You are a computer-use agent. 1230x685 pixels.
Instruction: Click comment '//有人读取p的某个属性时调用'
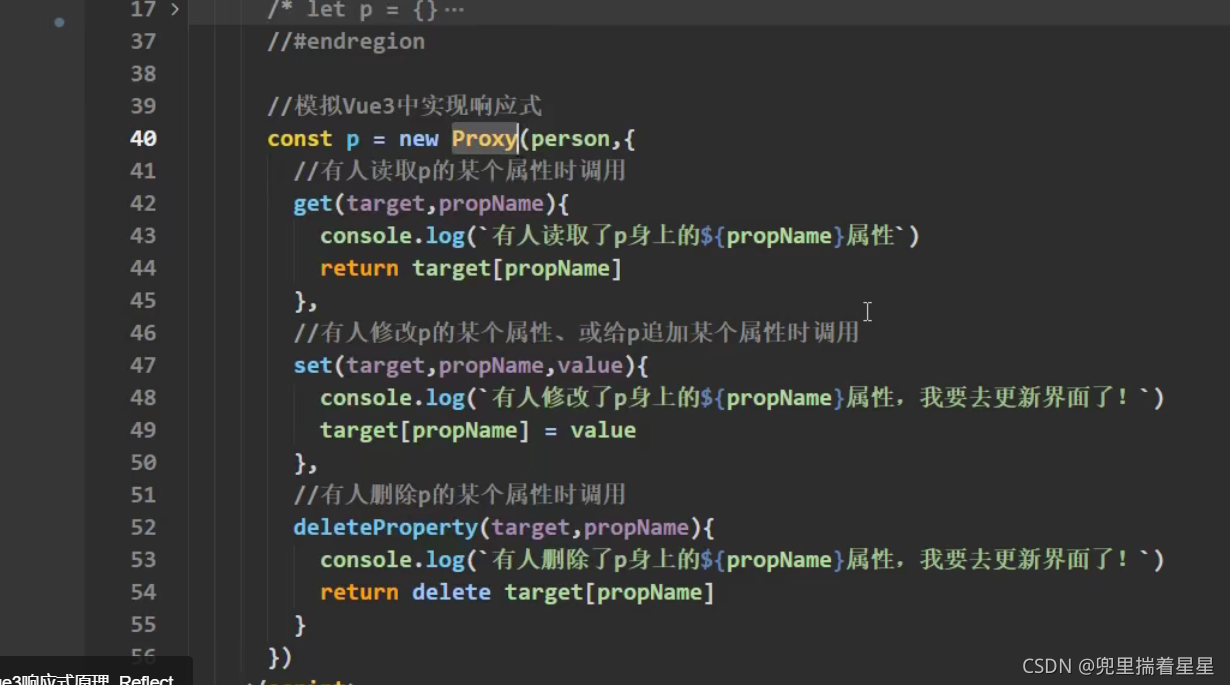click(x=460, y=171)
